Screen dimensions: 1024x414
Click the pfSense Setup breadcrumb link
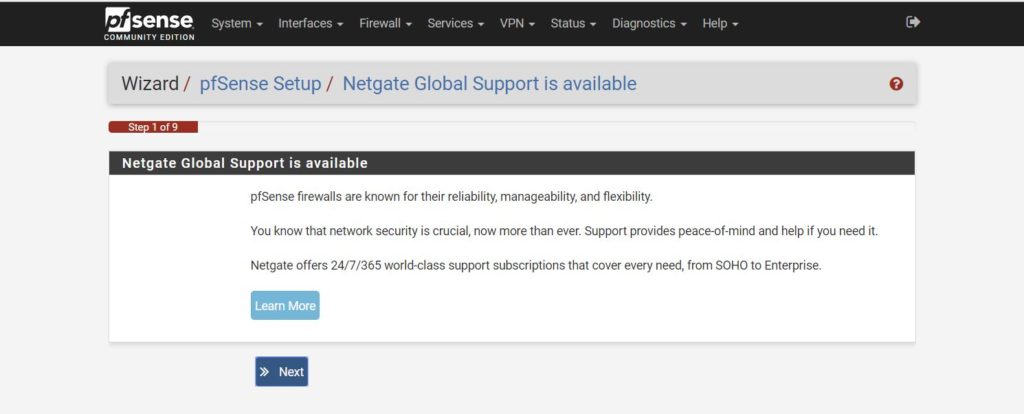[260, 84]
